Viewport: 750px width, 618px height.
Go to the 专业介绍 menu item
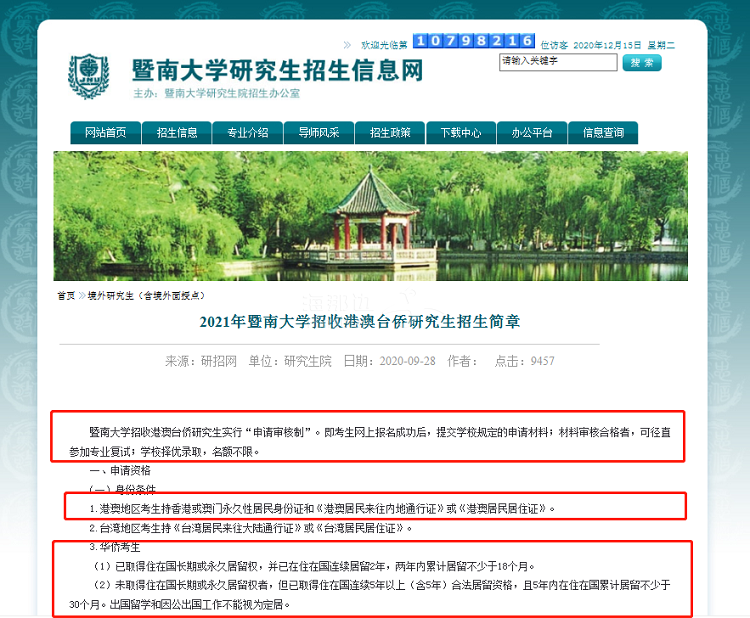click(247, 133)
